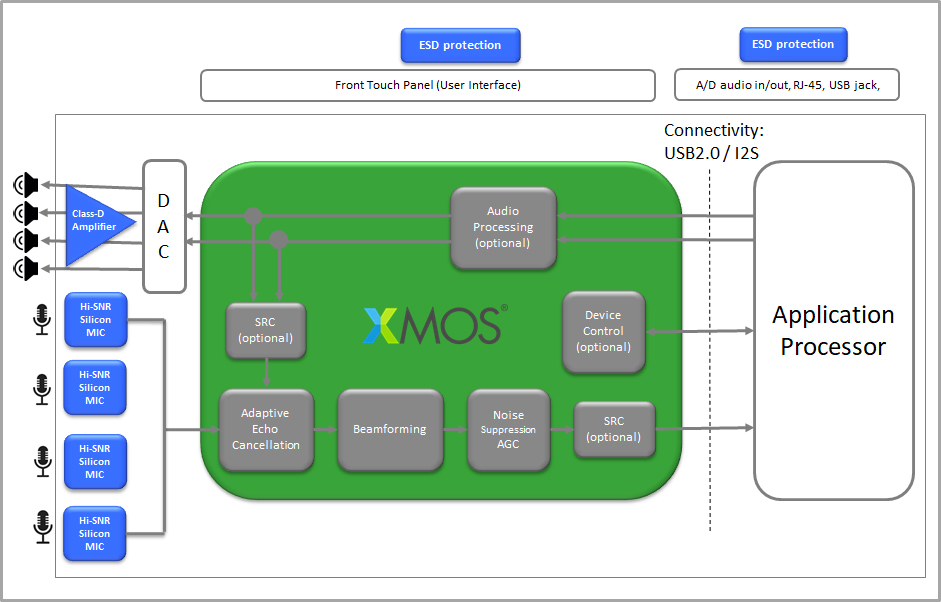Image resolution: width=941 pixels, height=602 pixels.
Task: Click the SRC (optional) block below the DAC lines
Action: coord(266,330)
